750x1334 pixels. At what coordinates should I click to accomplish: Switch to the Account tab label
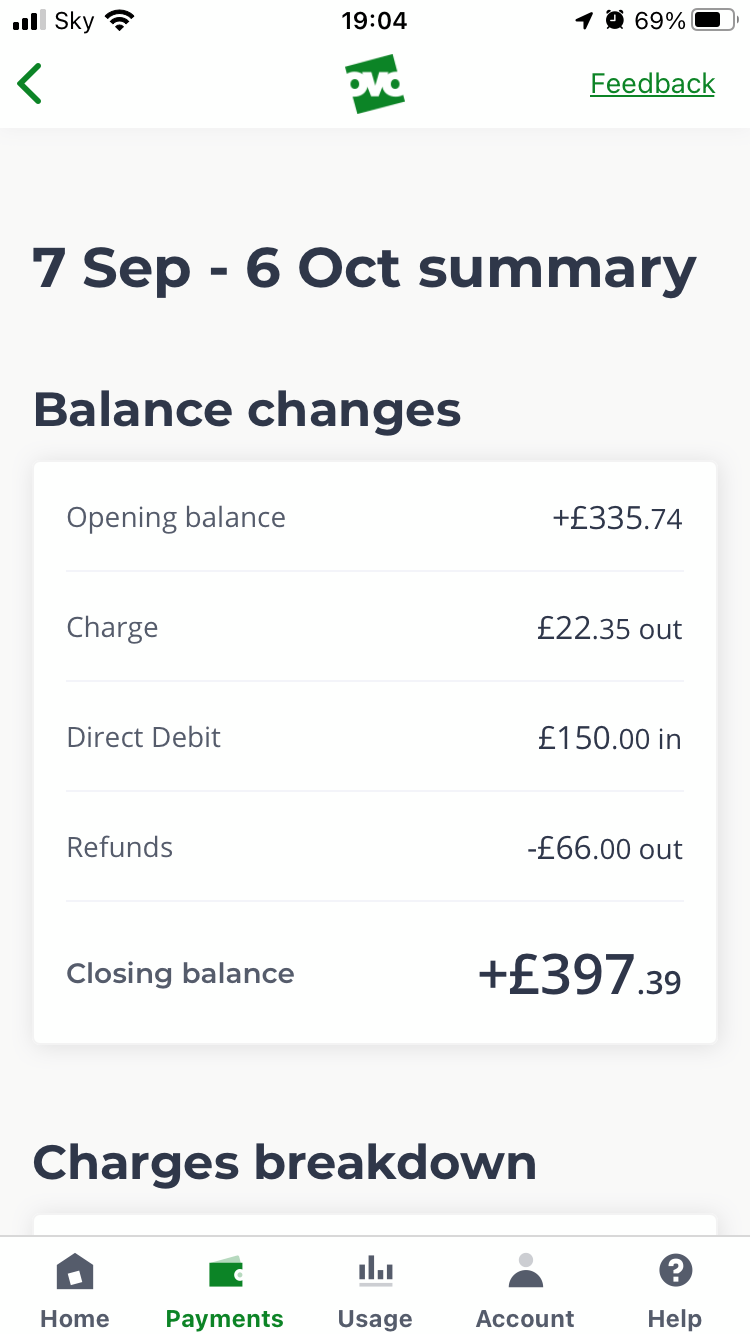point(525,1318)
